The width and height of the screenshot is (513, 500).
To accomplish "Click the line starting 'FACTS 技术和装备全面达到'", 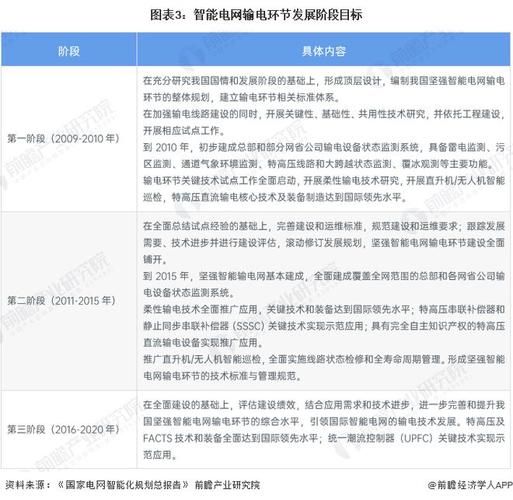I will point(324,438).
